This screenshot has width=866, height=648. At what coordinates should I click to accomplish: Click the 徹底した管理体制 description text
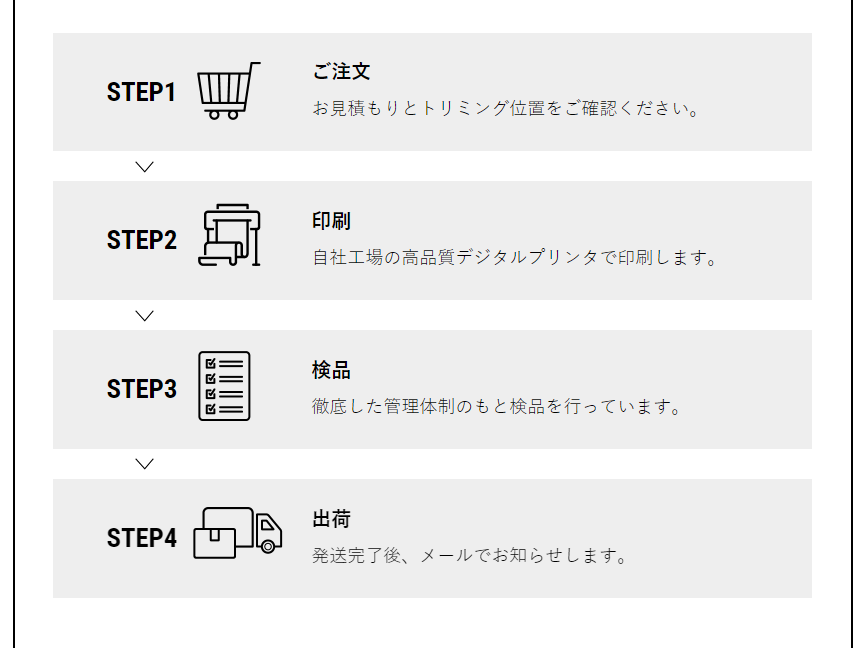click(496, 407)
